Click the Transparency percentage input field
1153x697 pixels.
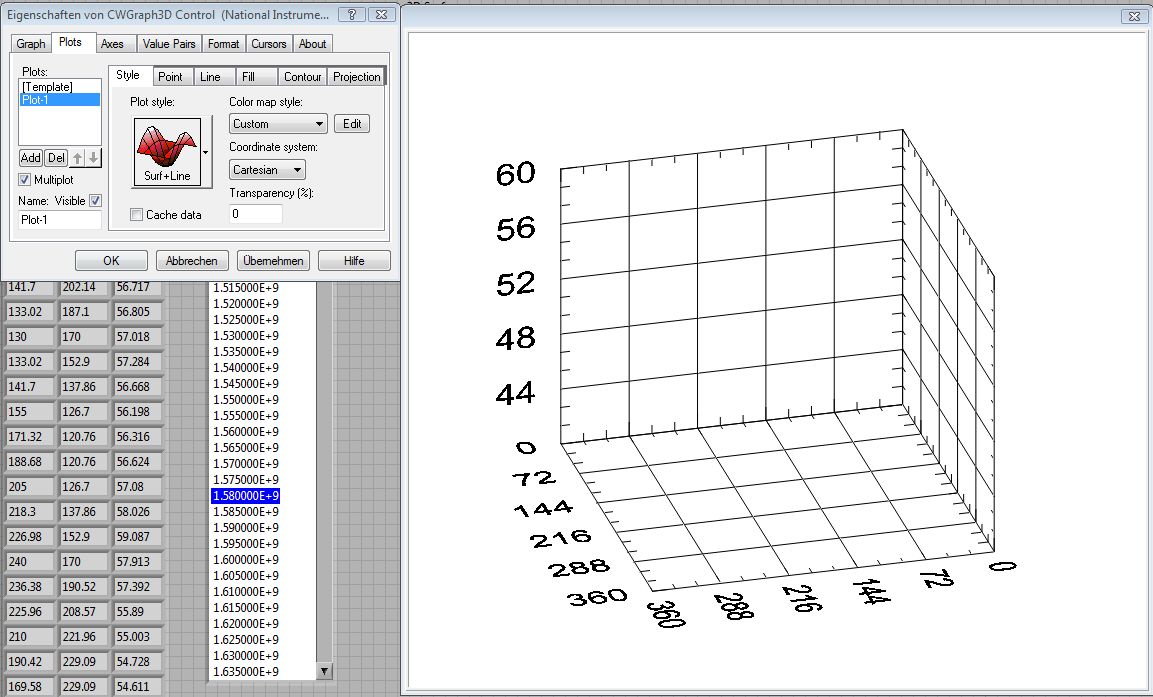click(x=256, y=214)
